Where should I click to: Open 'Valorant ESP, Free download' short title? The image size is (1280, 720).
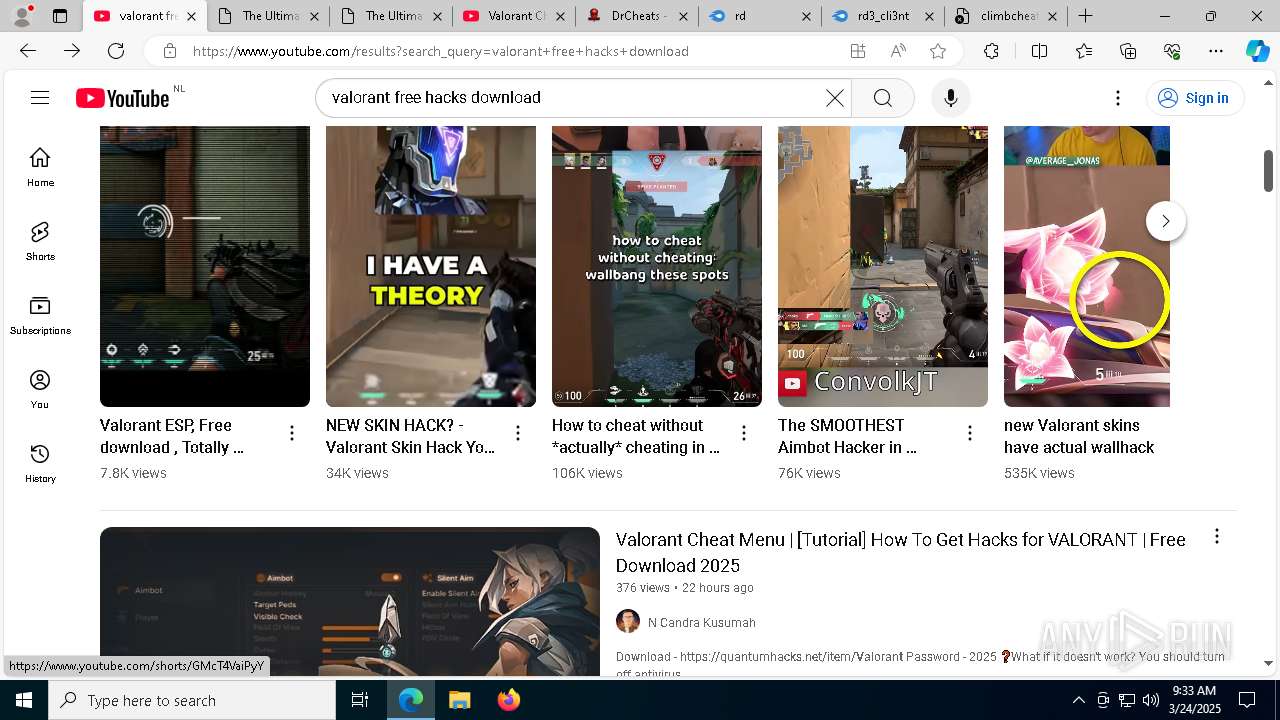172,436
